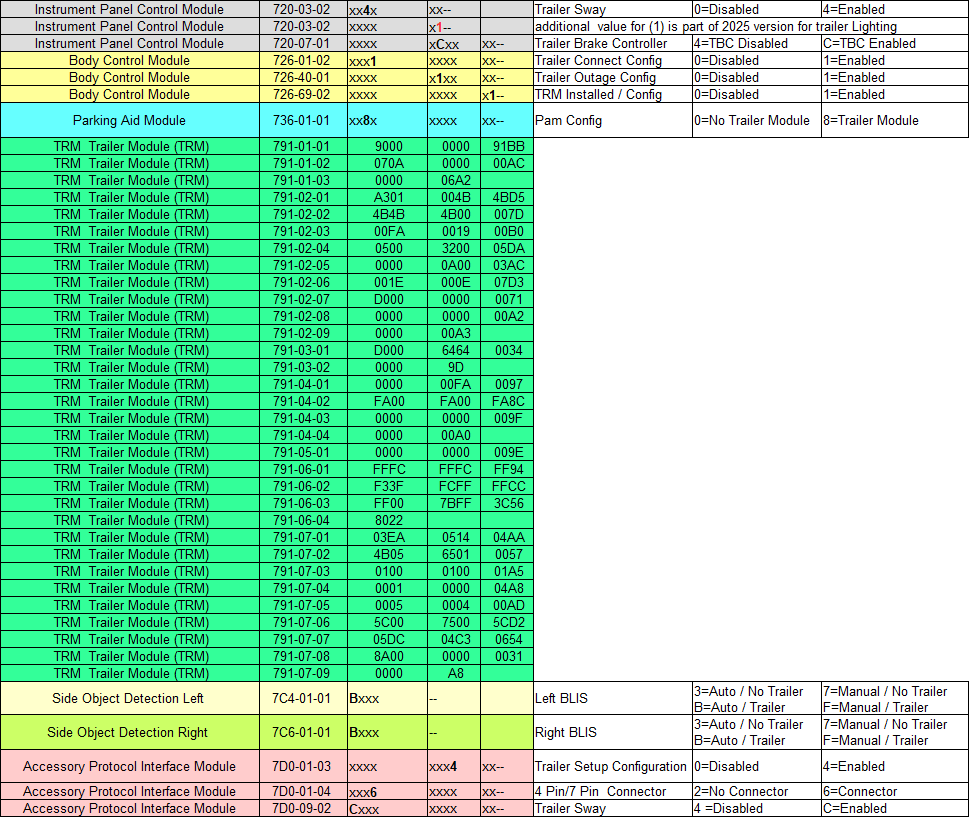Select the value 01A5
Viewport: 974px width, 824px height.
point(509,571)
